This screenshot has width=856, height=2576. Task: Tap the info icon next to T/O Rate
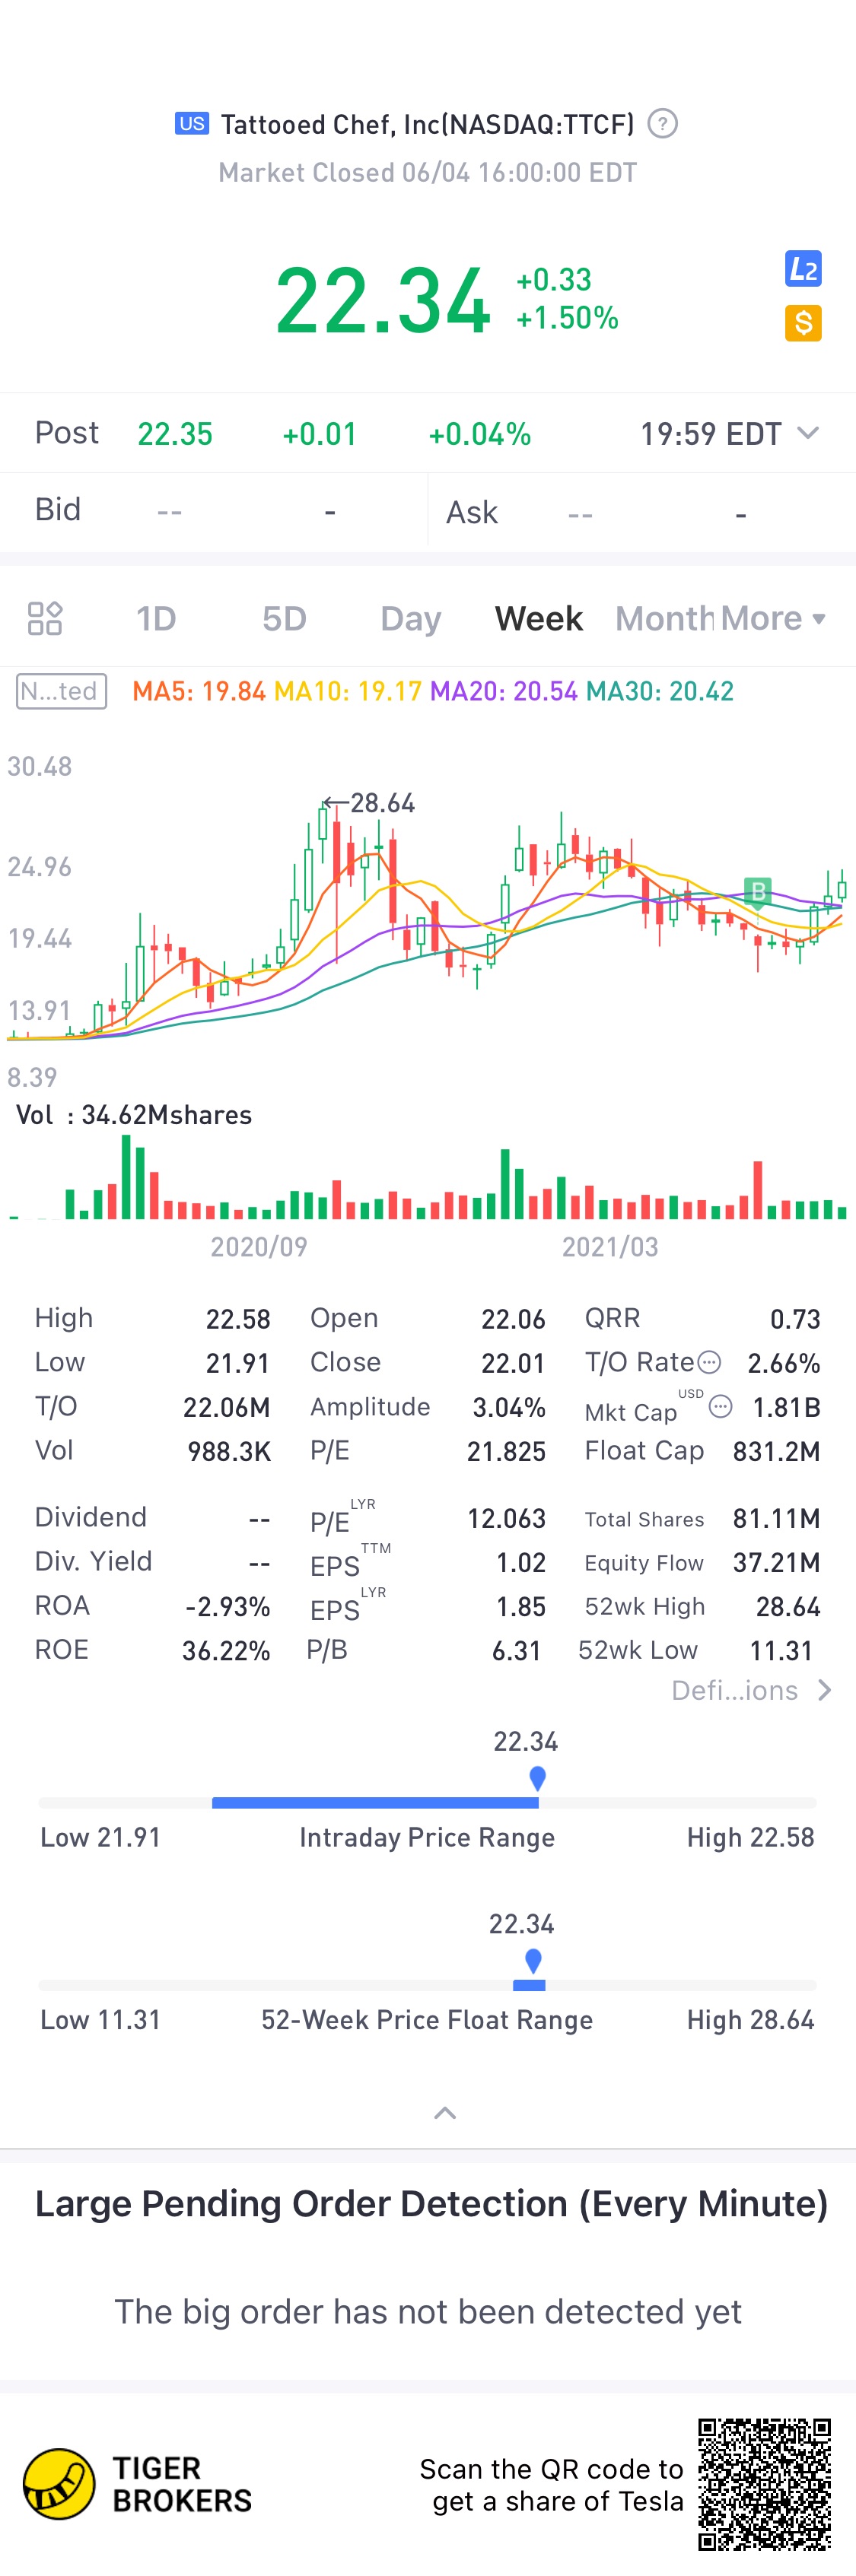709,1362
